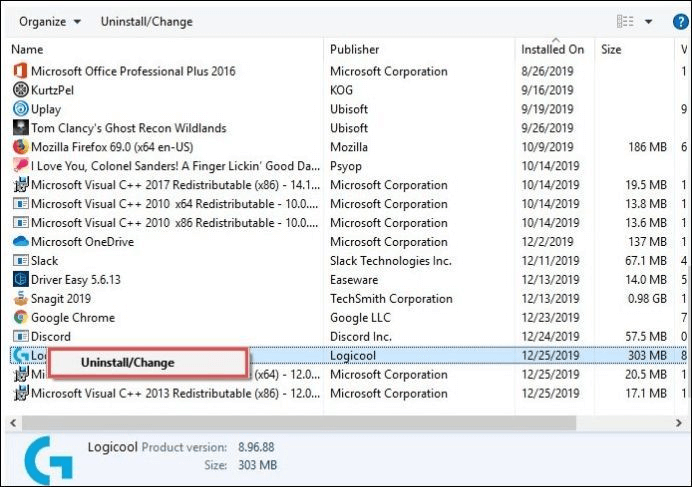Click the Driver Easy icon
This screenshot has height=487, width=692.
tap(20, 280)
